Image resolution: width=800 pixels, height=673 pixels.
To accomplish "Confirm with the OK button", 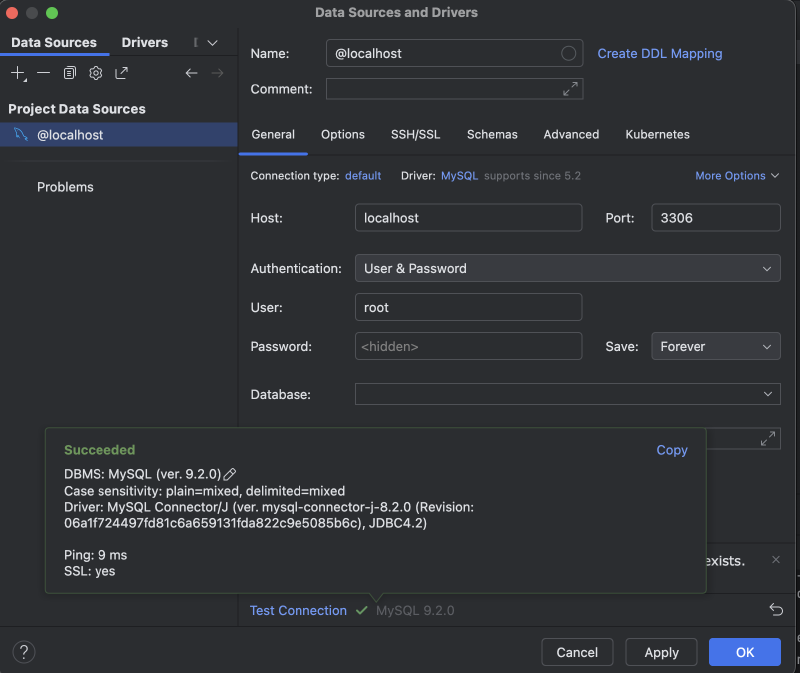I will coord(744,652).
